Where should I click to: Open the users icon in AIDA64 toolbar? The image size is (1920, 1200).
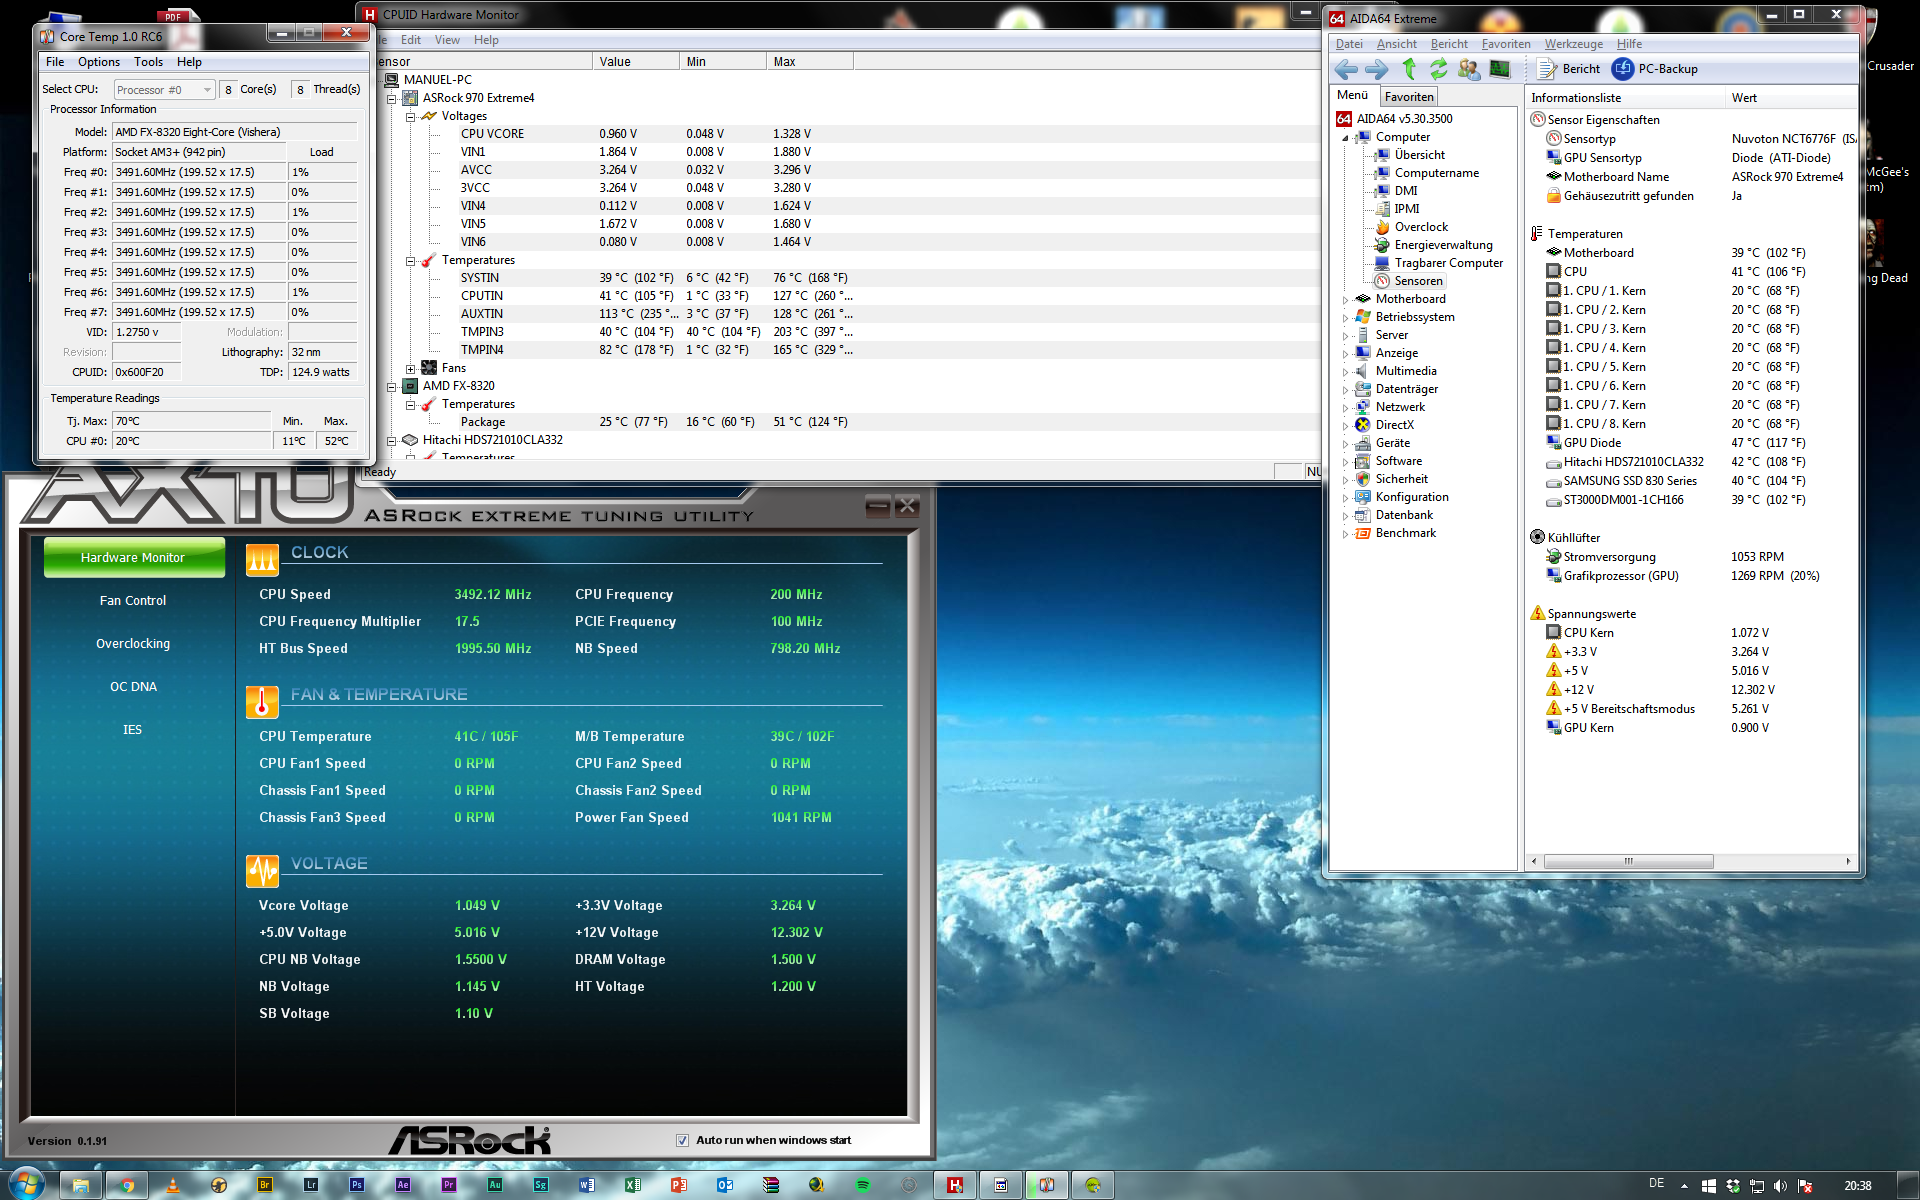[1469, 69]
